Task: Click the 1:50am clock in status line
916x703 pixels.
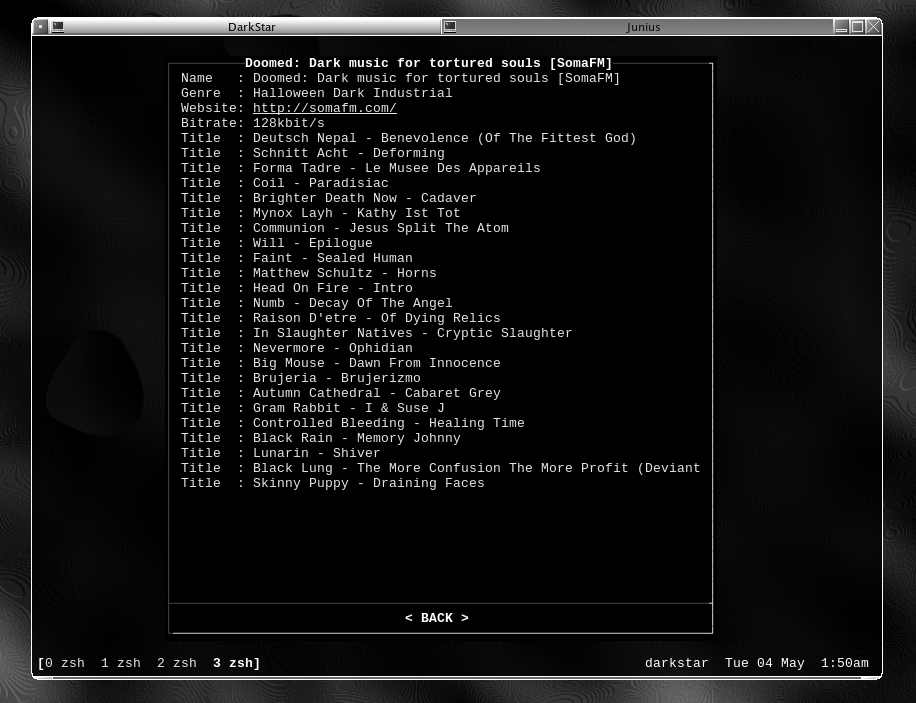Action: (x=844, y=663)
